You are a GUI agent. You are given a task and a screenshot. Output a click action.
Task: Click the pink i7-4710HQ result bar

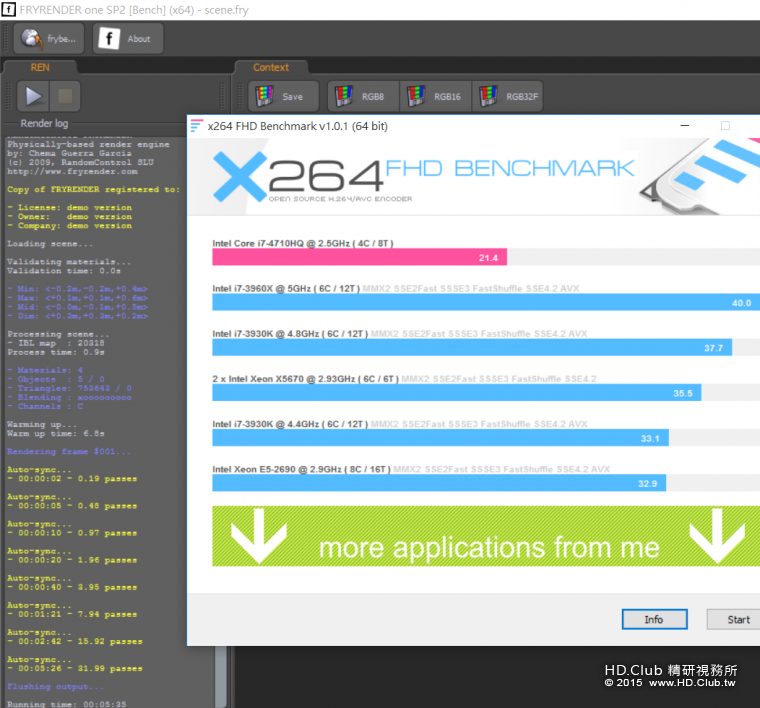[359, 257]
